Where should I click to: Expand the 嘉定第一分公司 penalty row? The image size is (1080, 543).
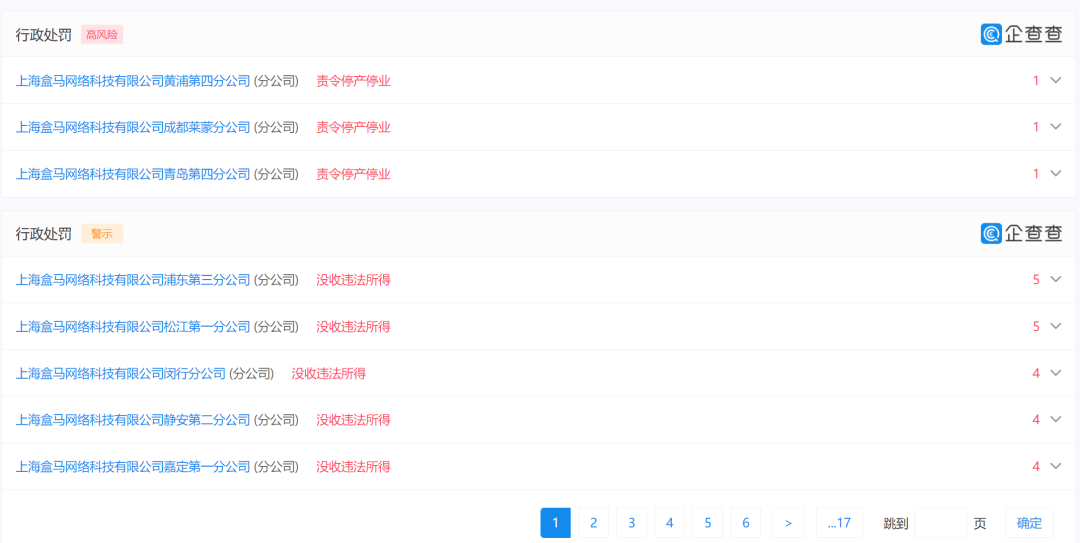pos(1055,466)
